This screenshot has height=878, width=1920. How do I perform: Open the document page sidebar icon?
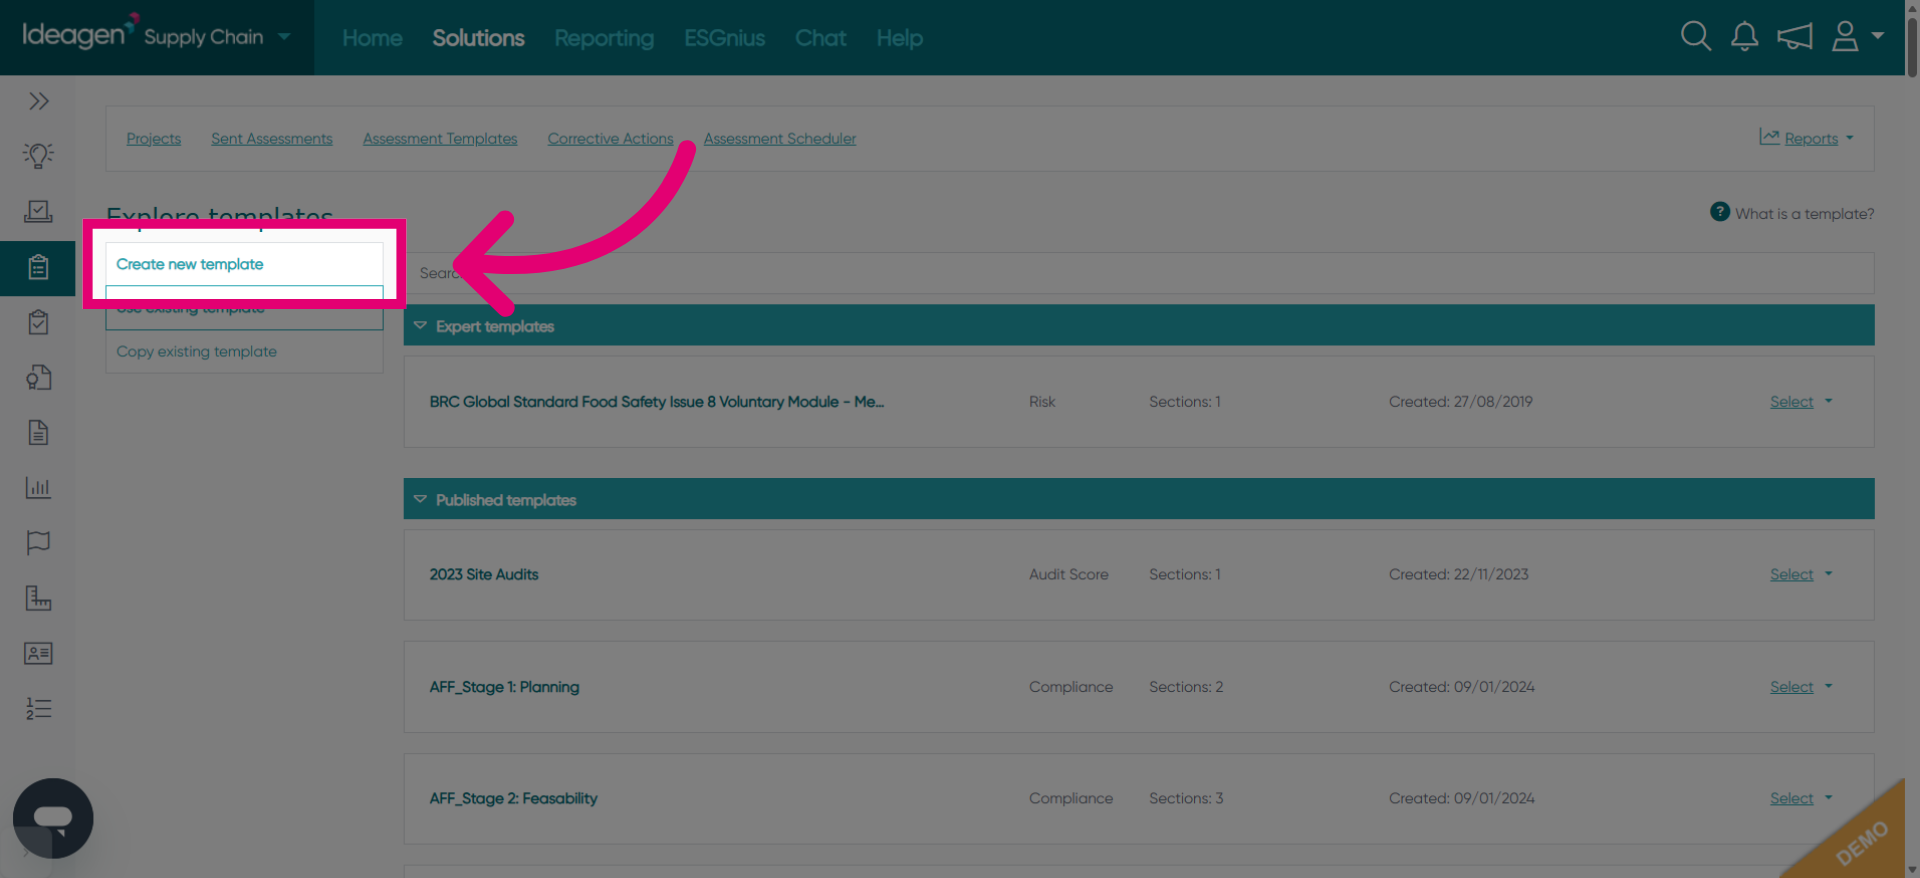pyautogui.click(x=38, y=432)
